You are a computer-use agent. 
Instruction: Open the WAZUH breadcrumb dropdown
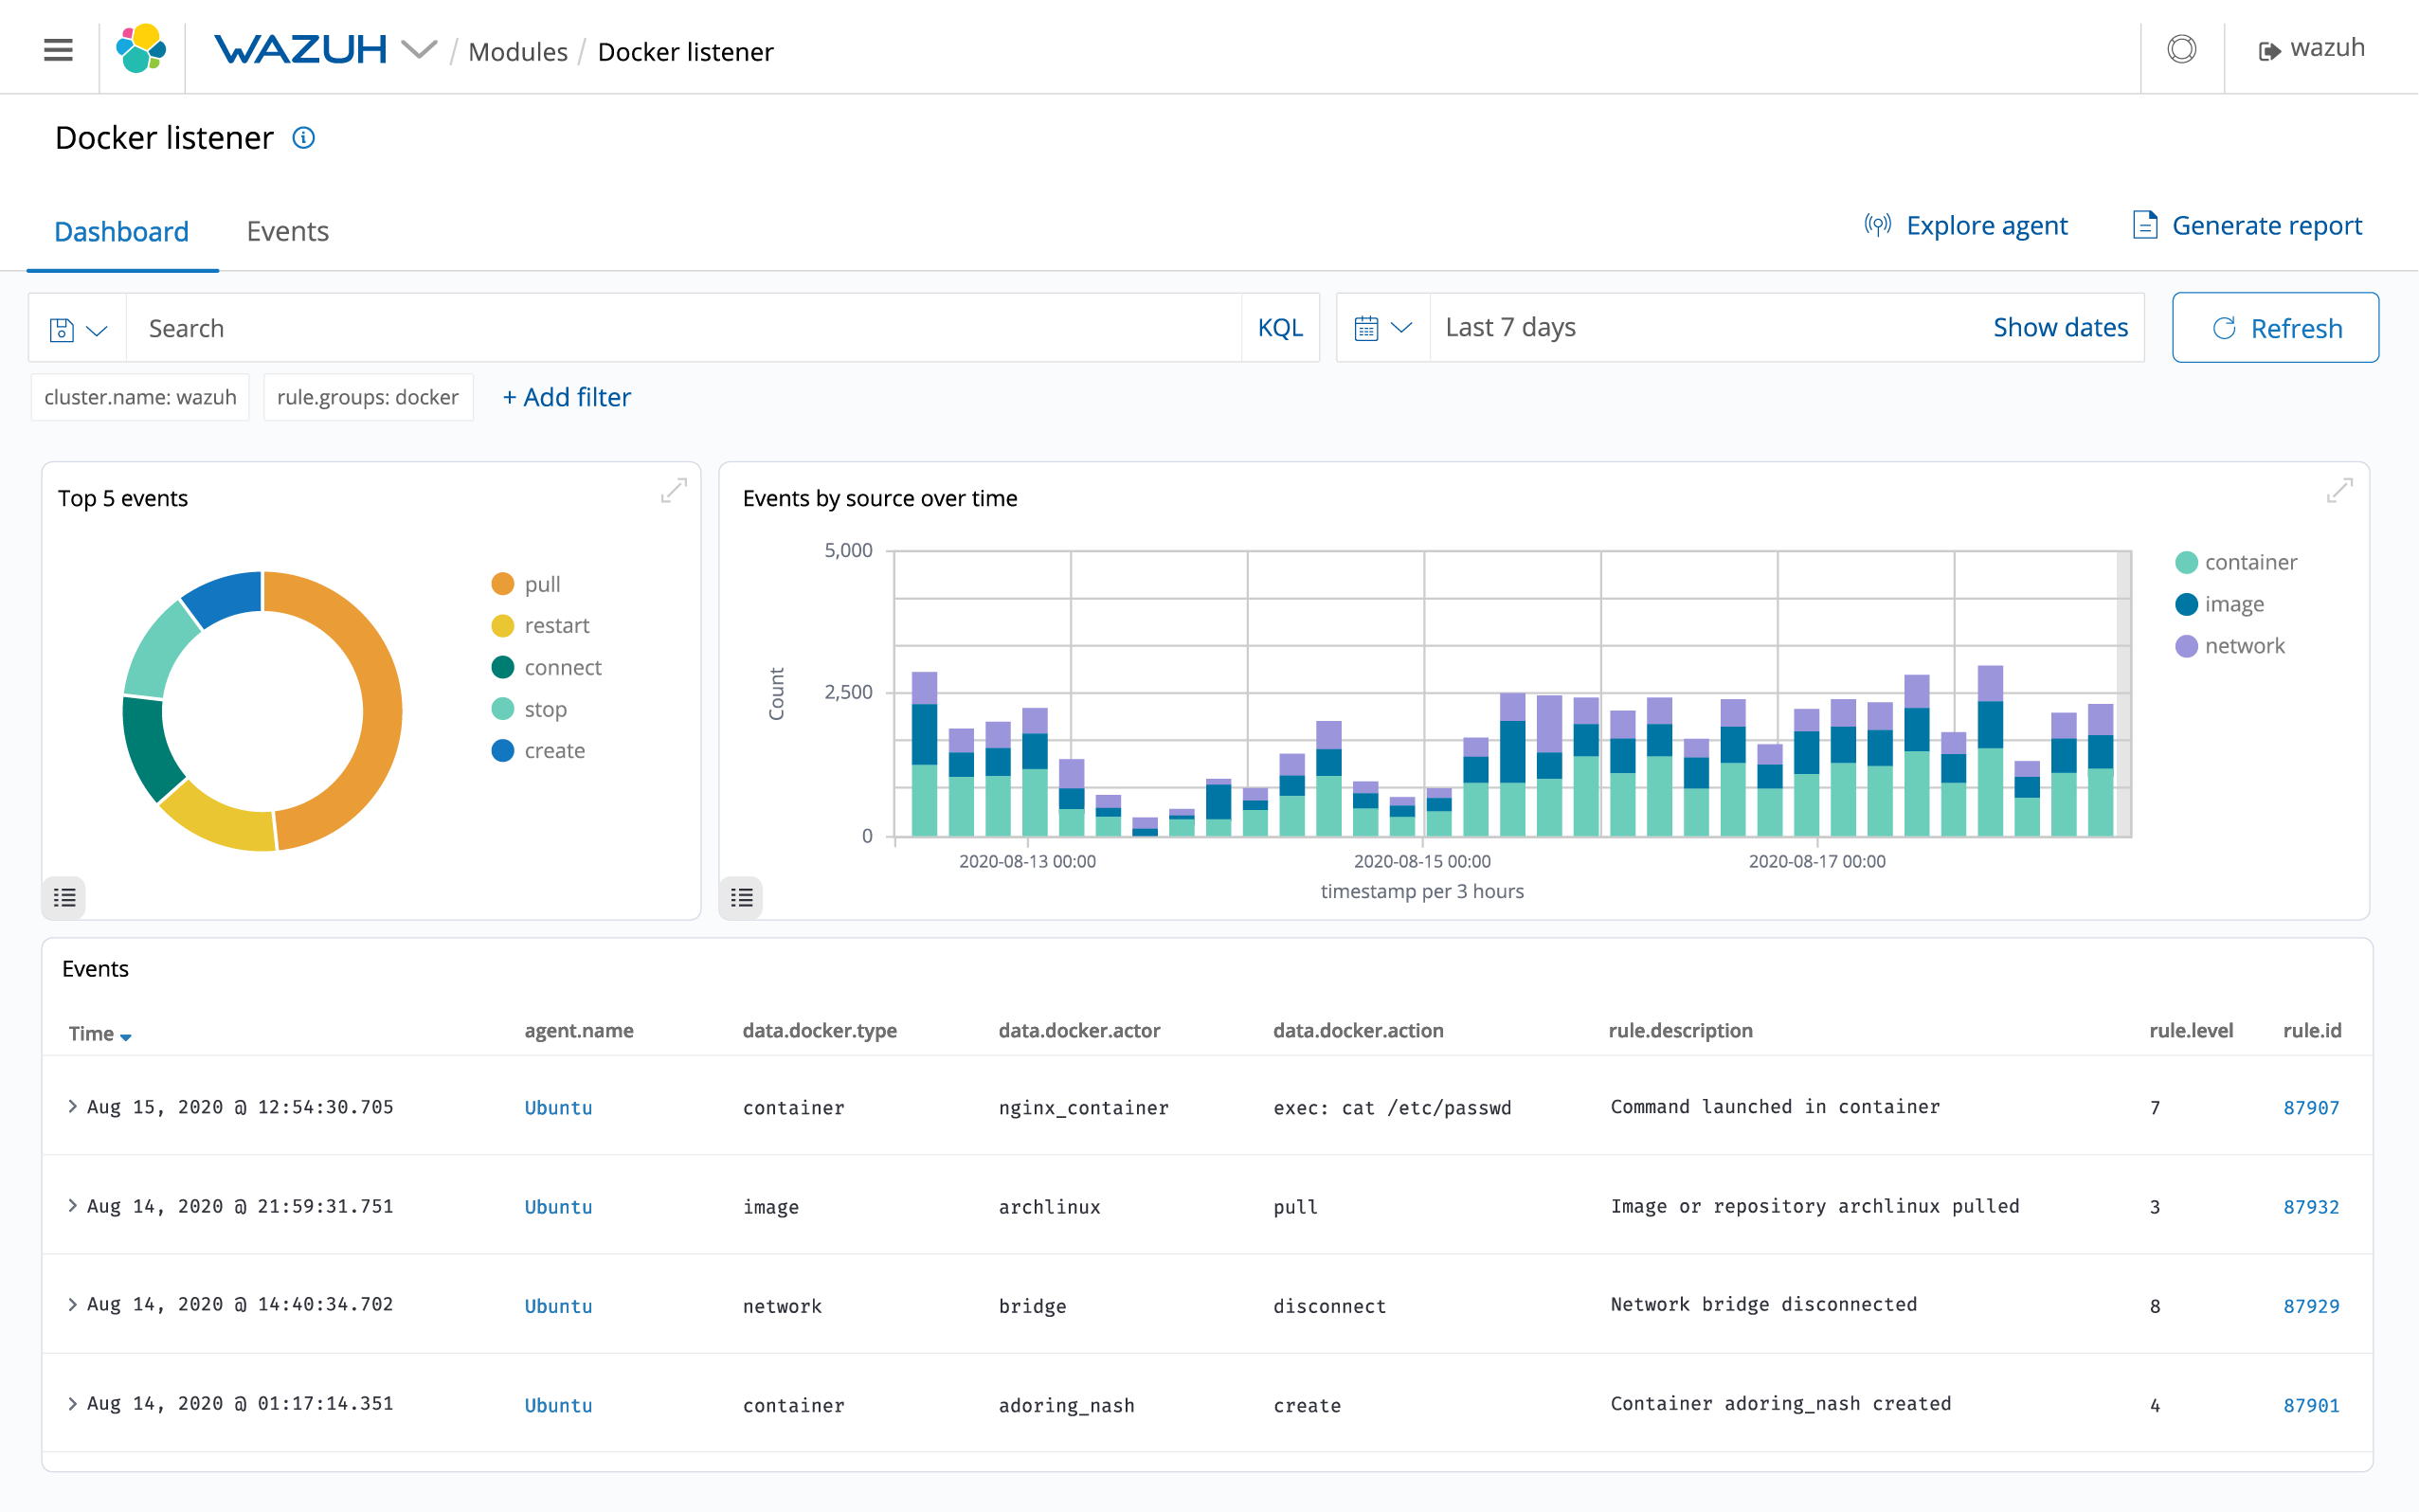click(421, 49)
